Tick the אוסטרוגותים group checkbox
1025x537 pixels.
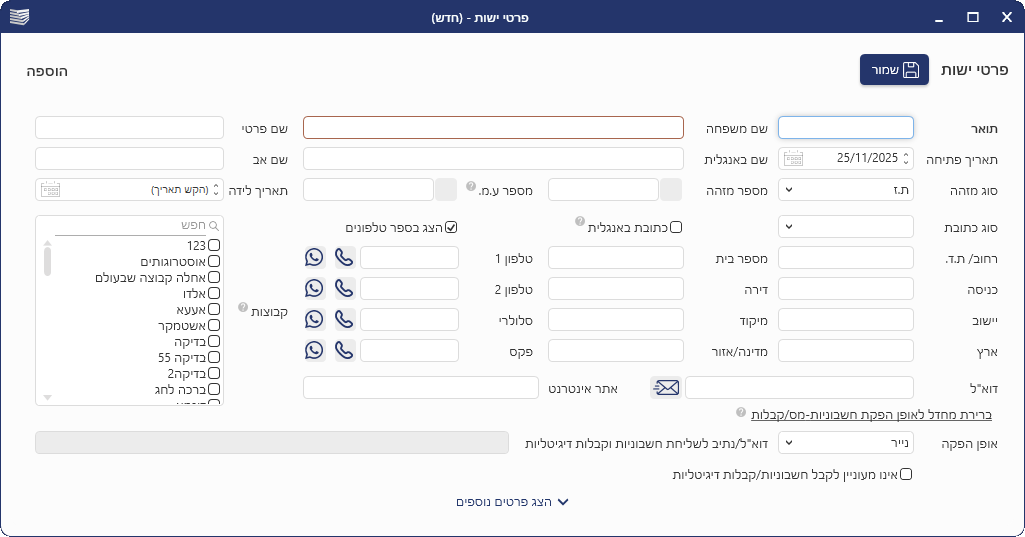[214, 261]
